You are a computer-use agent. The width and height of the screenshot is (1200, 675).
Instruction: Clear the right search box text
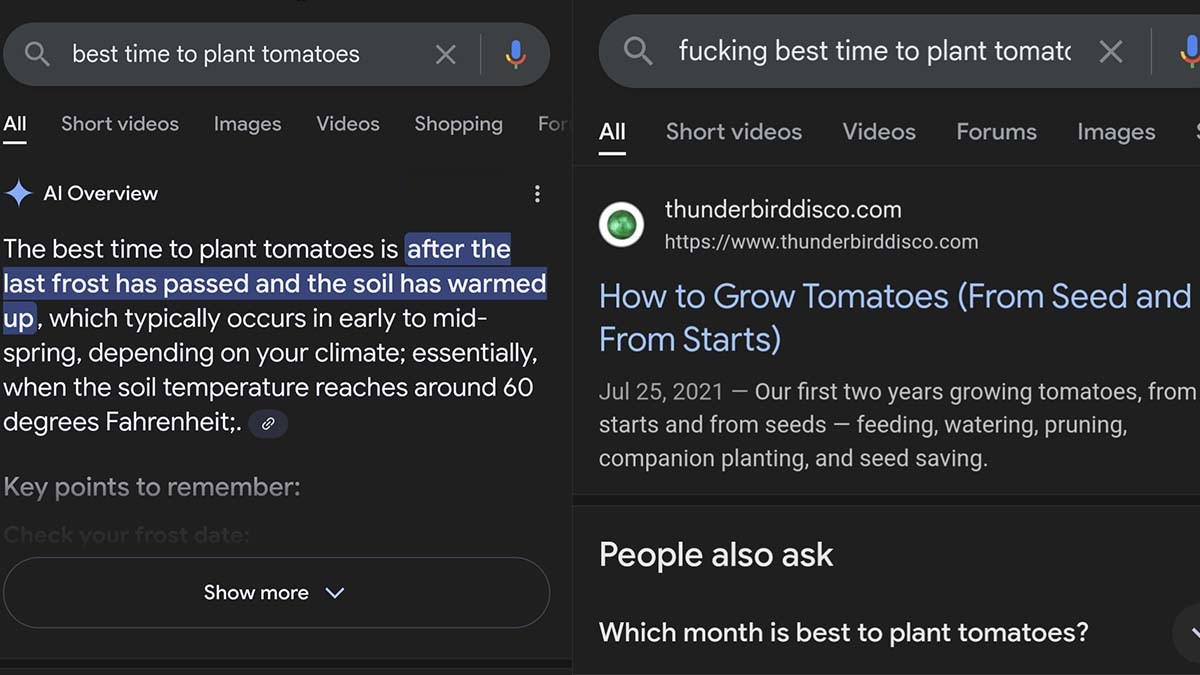[1111, 51]
